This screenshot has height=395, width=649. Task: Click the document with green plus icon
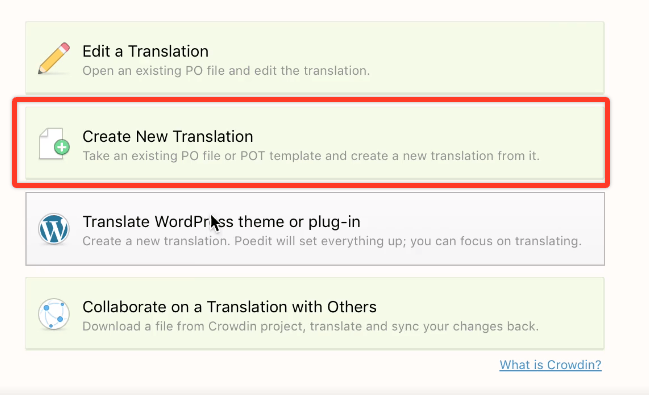coord(54,144)
